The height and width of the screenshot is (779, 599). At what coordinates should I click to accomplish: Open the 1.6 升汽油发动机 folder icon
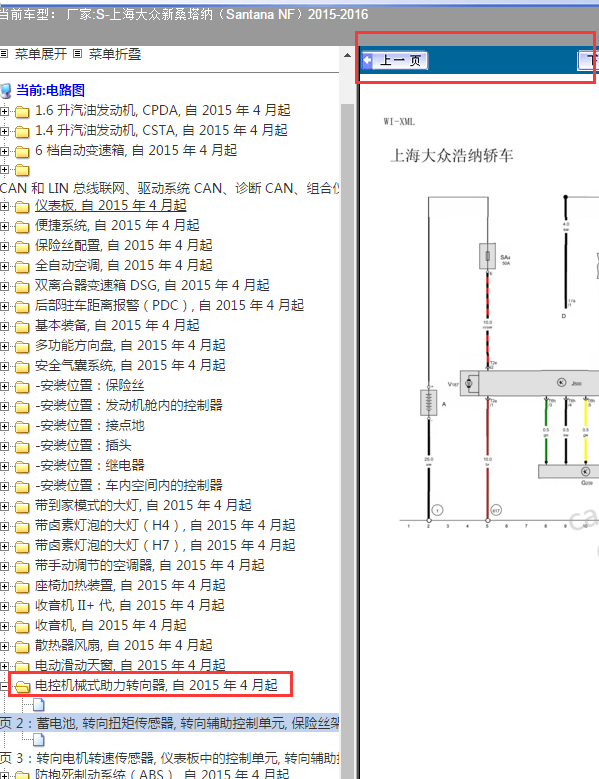tap(22, 111)
